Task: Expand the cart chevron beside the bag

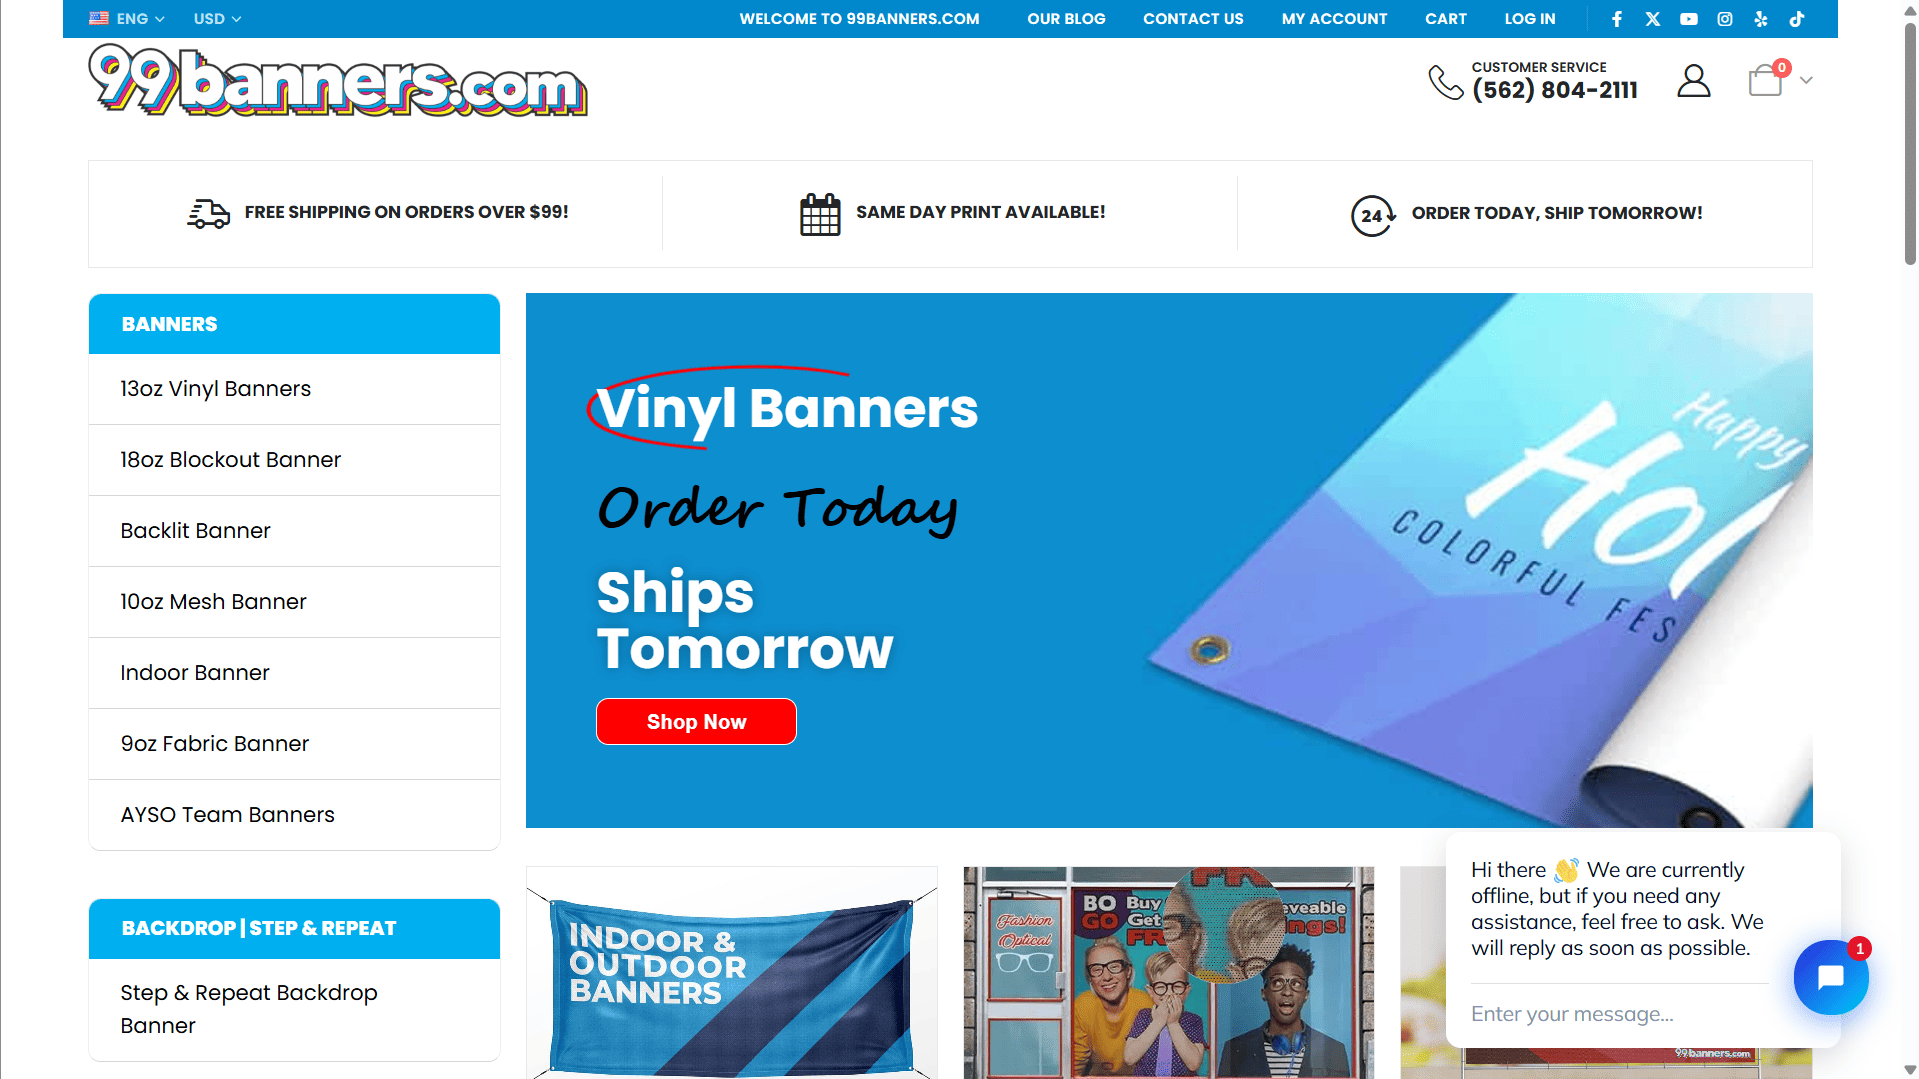Action: point(1806,81)
